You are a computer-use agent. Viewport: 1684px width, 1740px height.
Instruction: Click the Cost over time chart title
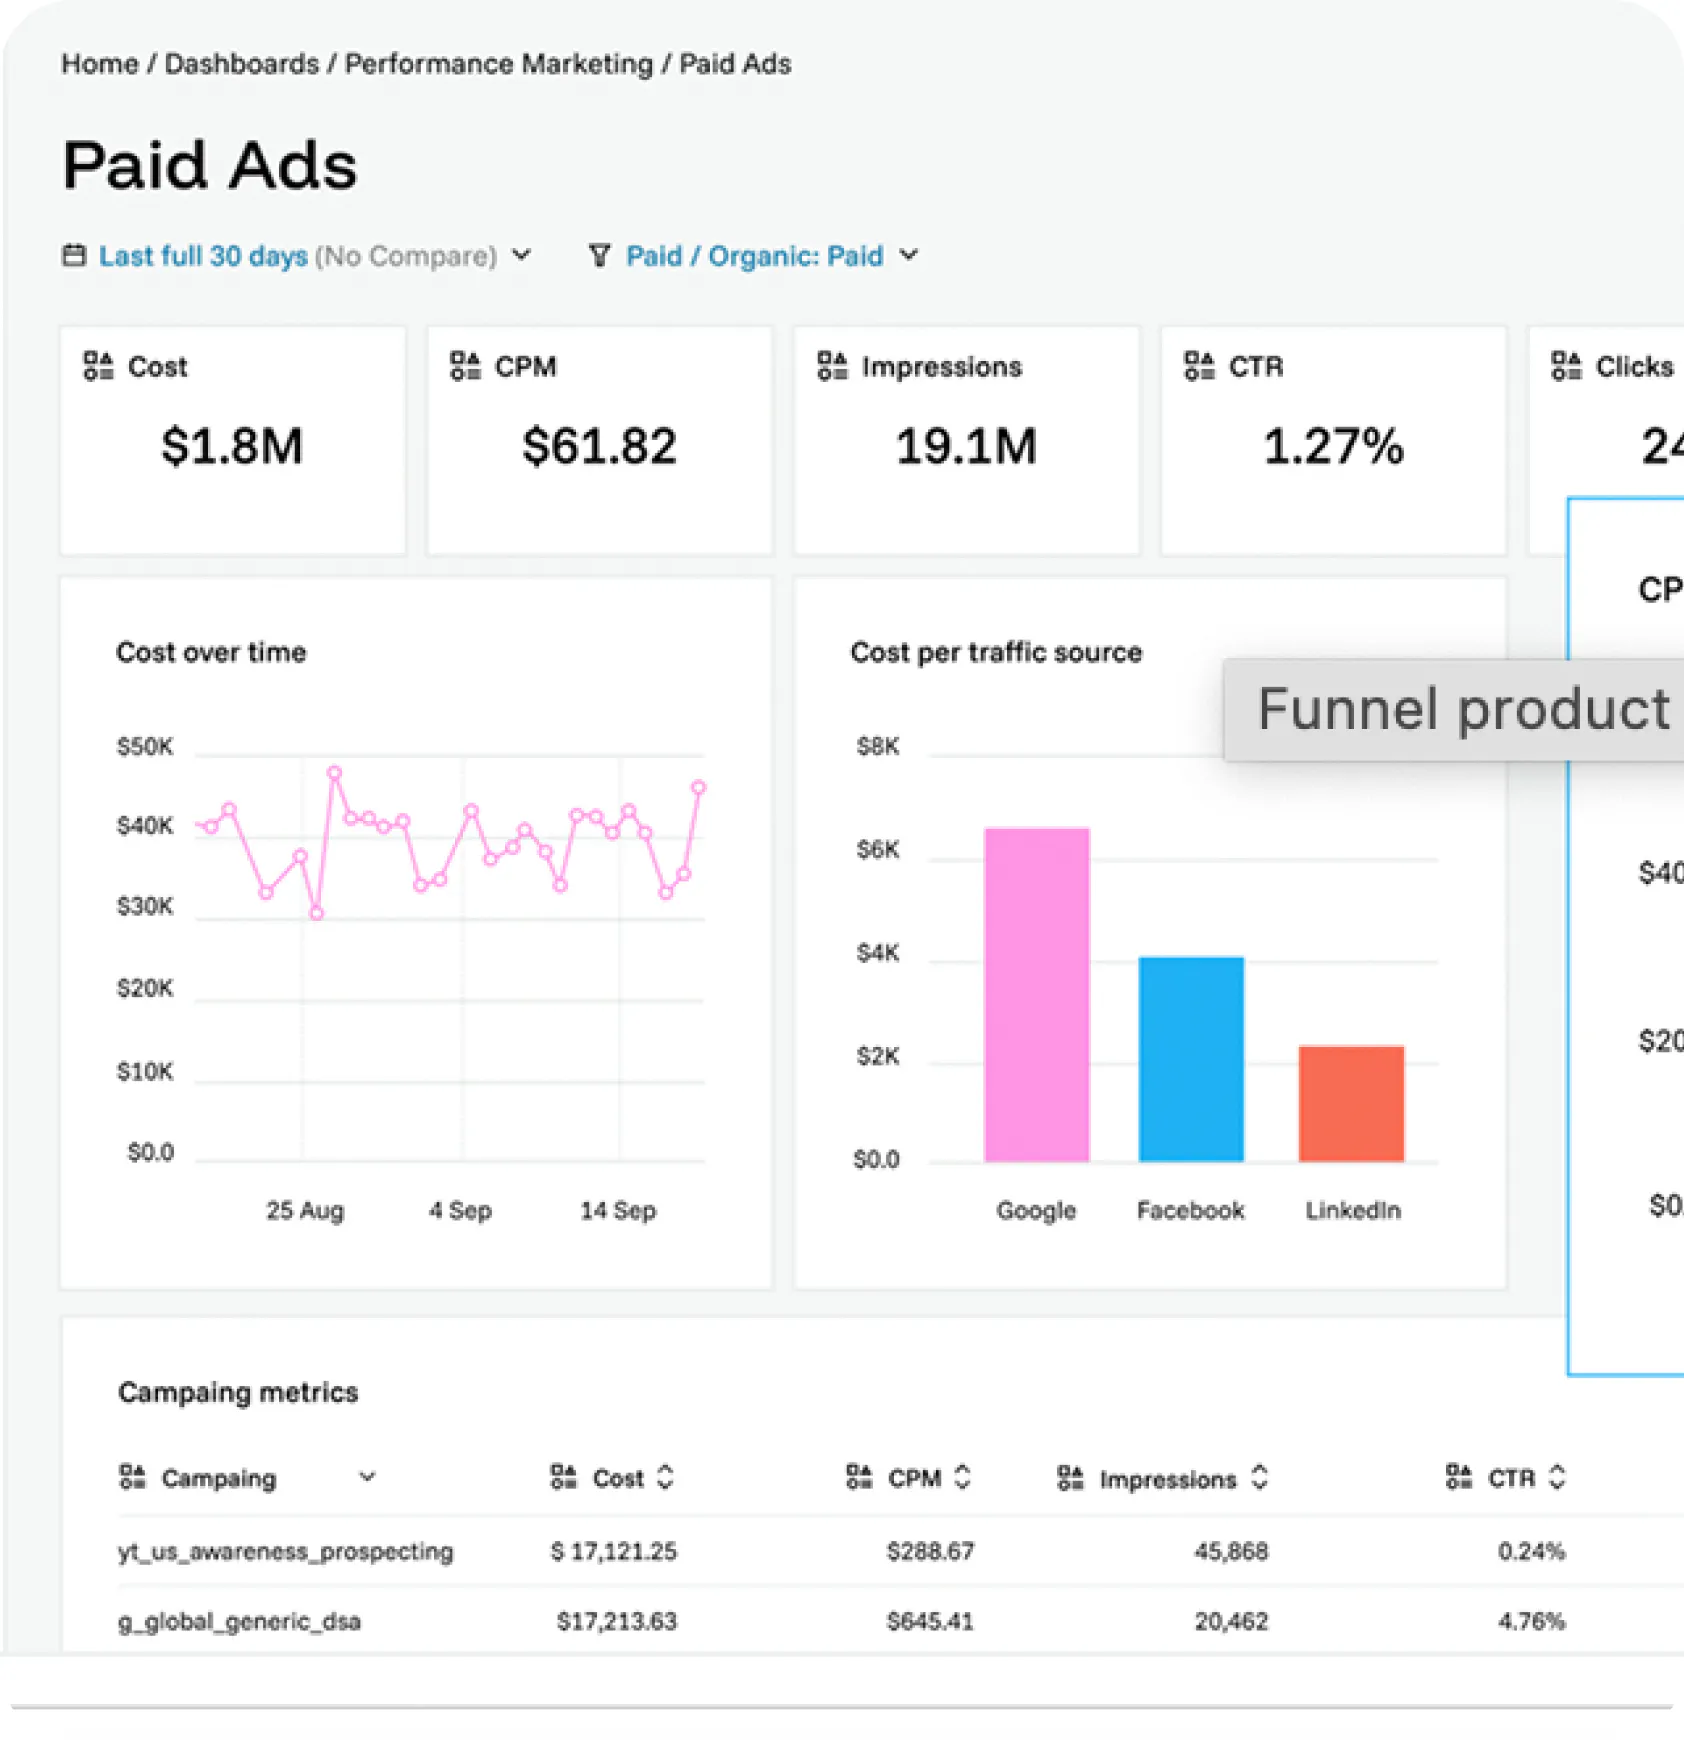[x=211, y=652]
